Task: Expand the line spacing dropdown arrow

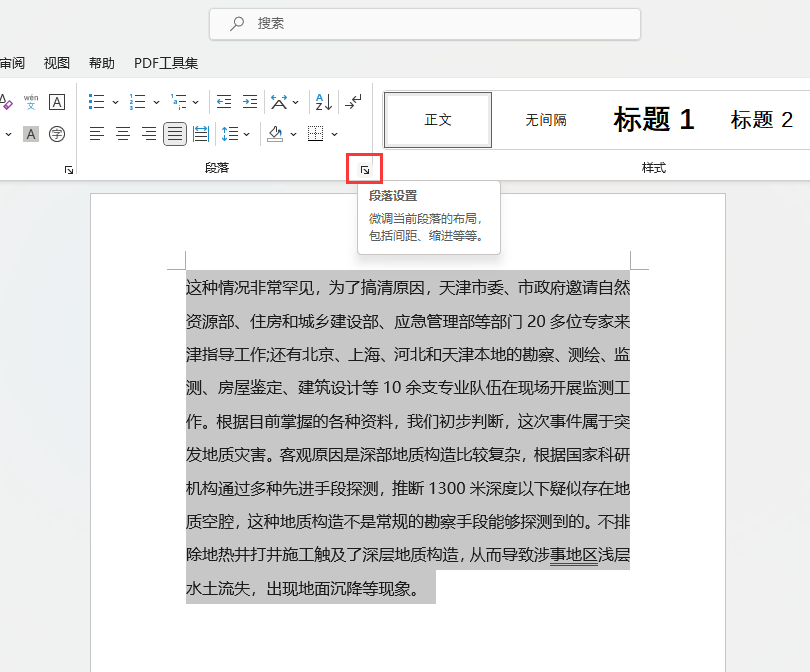Action: [247, 134]
